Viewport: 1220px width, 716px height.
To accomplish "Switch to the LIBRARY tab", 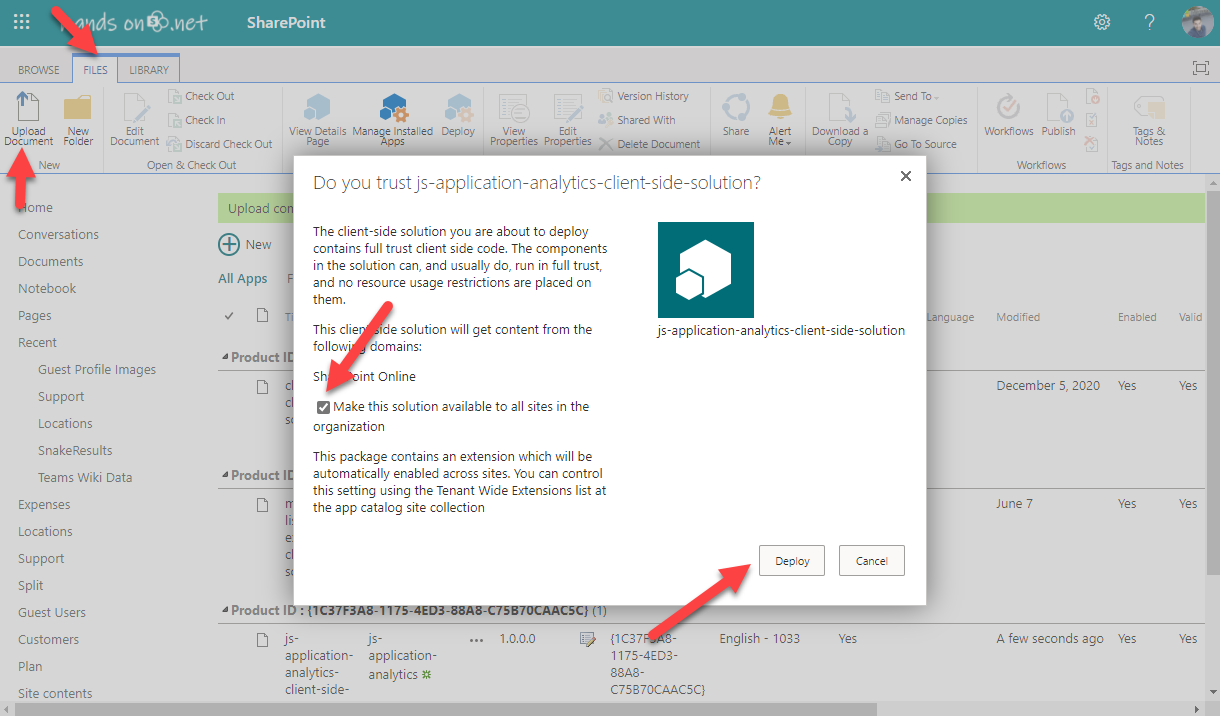I will coord(147,69).
